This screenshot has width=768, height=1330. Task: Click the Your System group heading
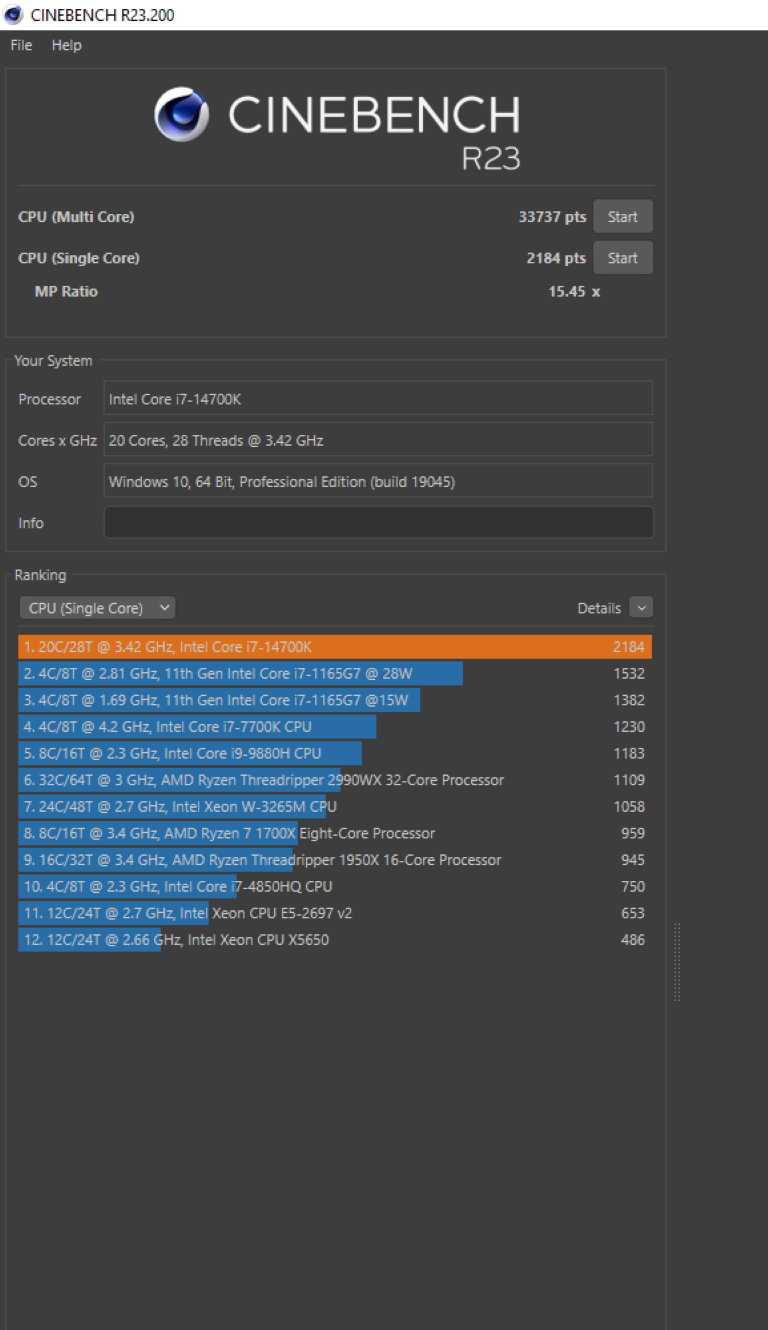click(x=53, y=361)
